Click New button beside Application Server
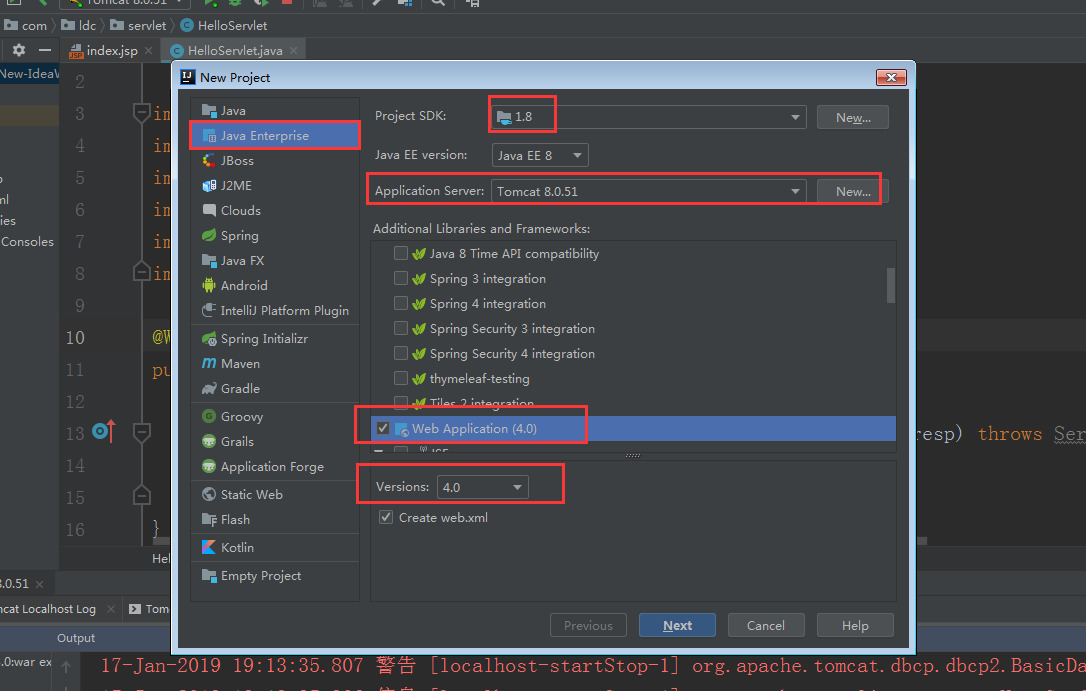1086x691 pixels. (853, 192)
